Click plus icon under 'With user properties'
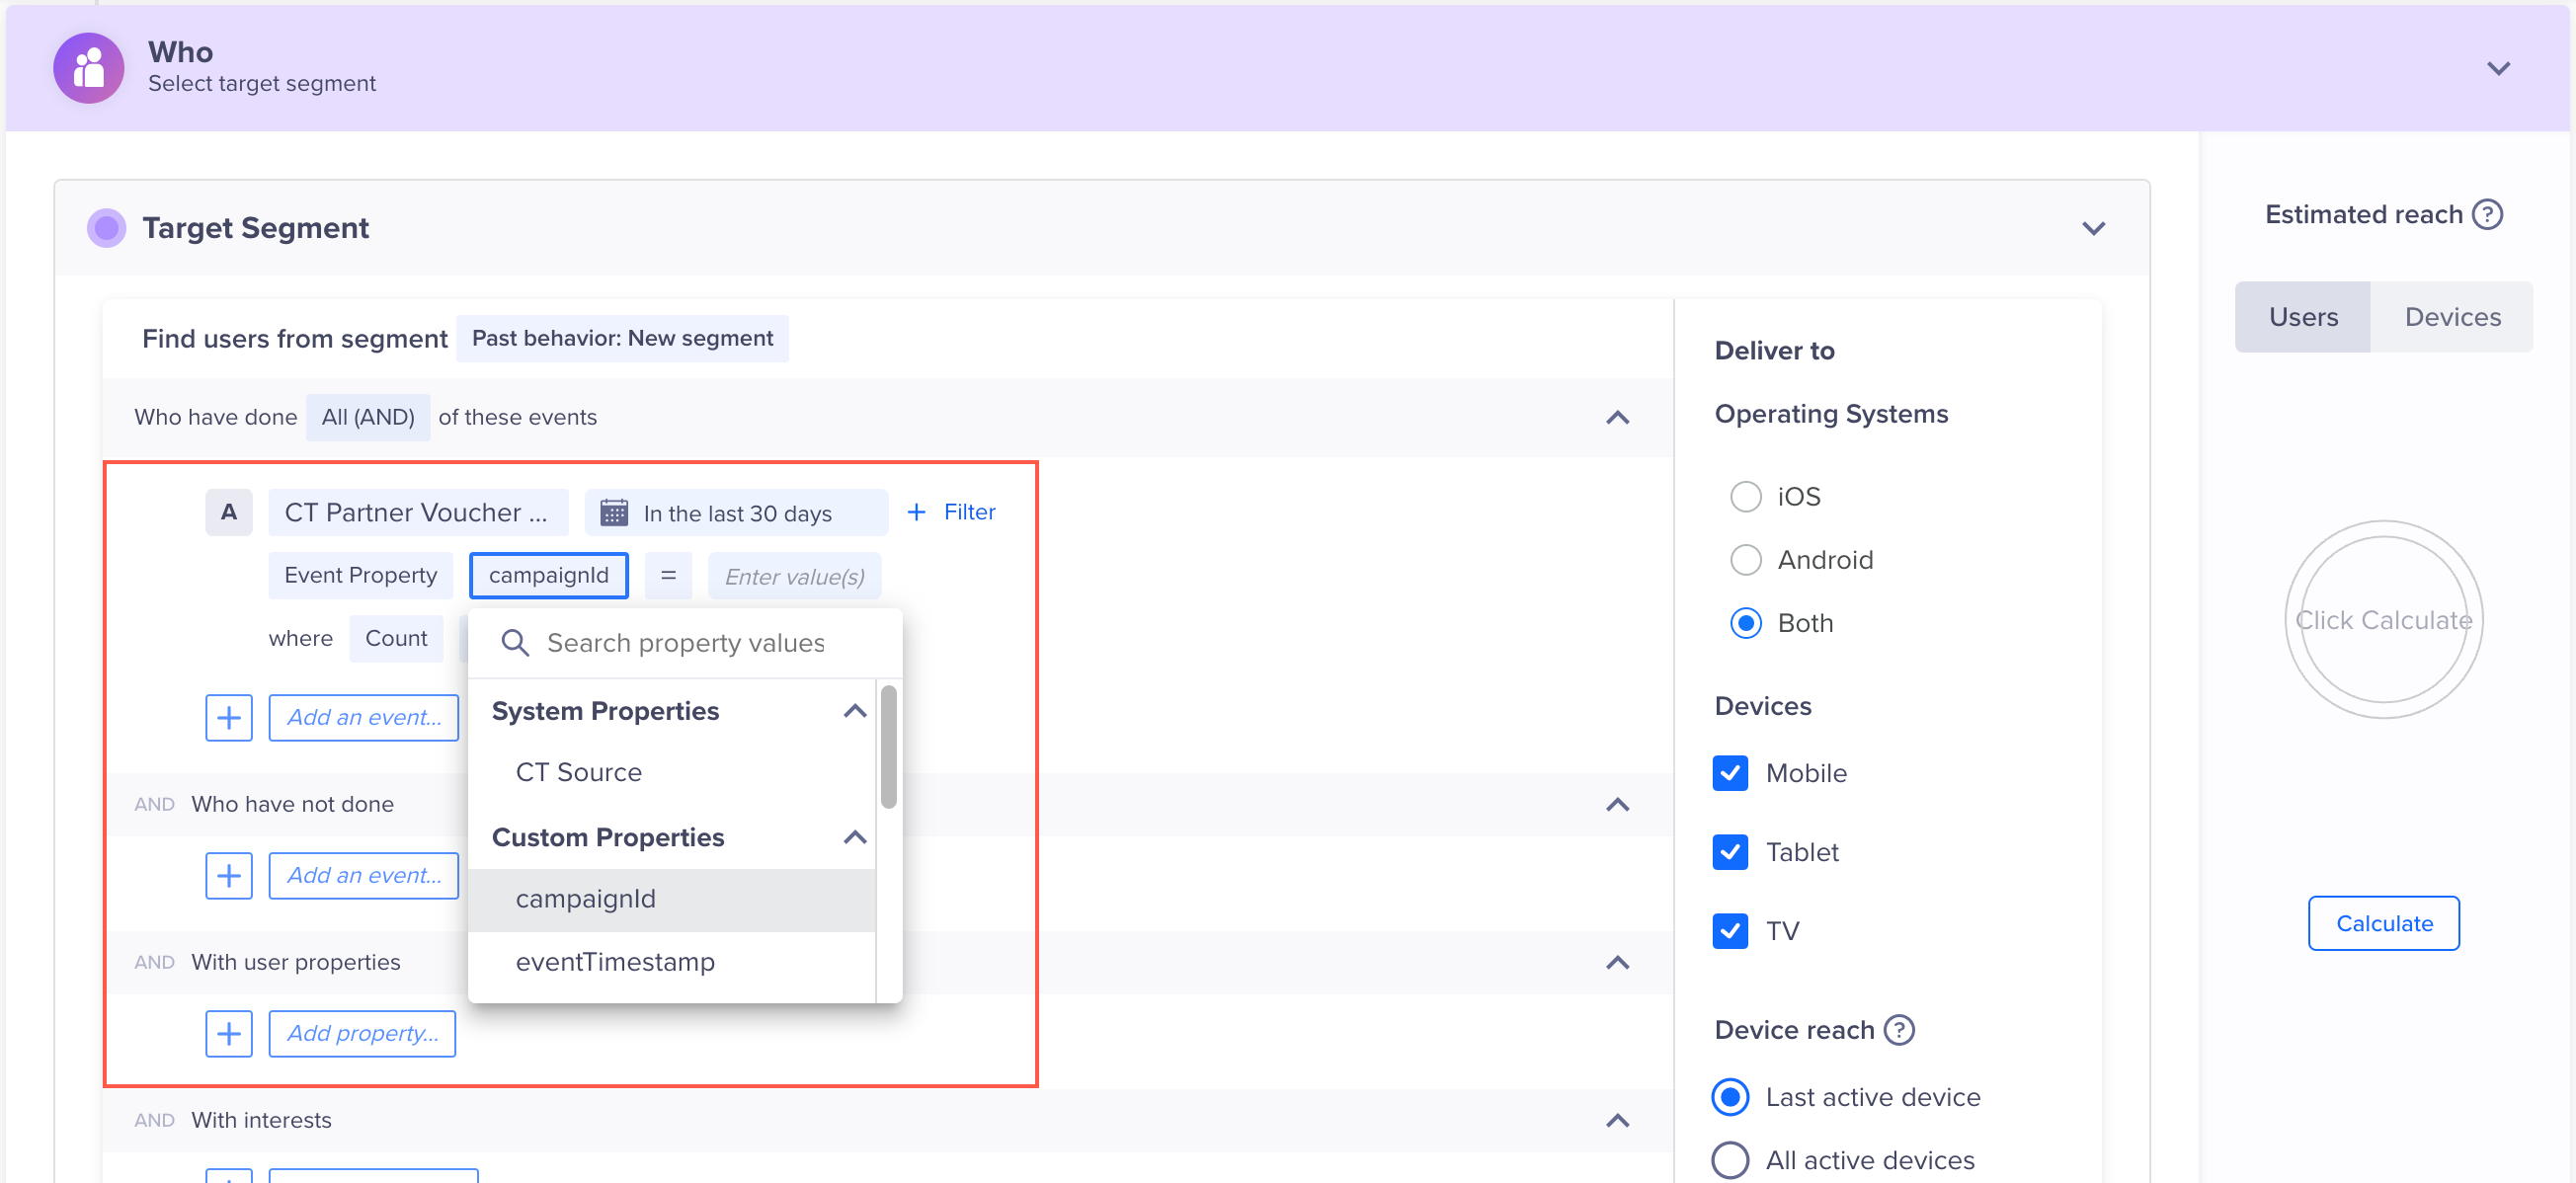The height and width of the screenshot is (1183, 2576). click(x=229, y=1033)
